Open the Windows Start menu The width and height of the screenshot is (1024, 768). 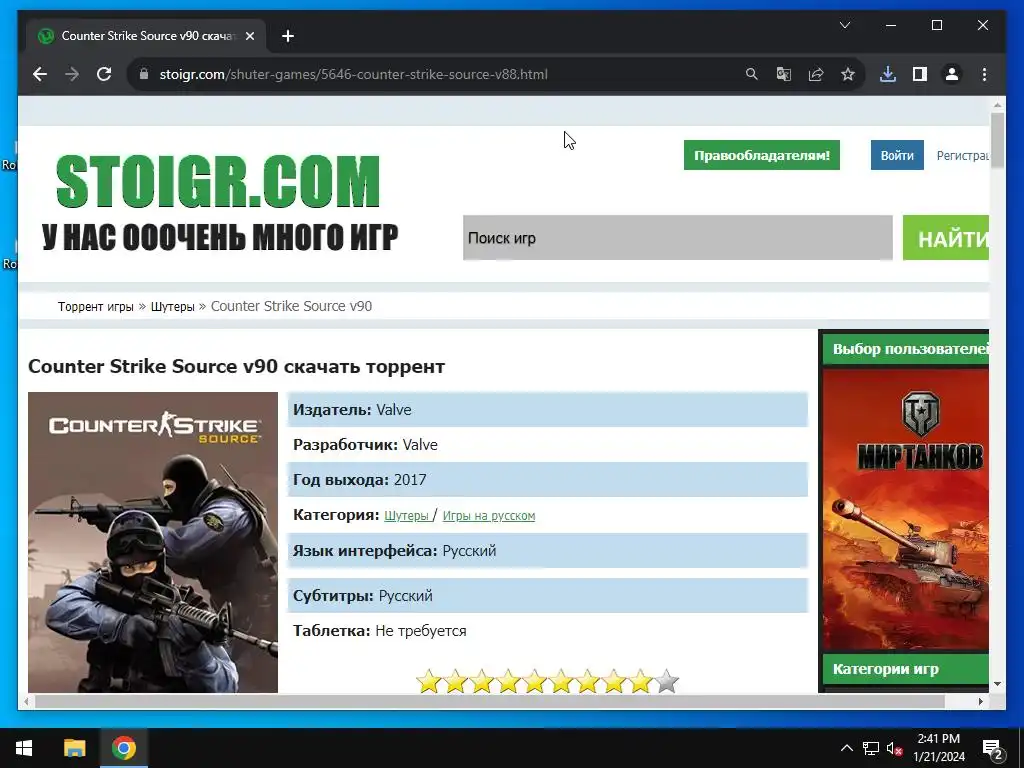click(24, 748)
